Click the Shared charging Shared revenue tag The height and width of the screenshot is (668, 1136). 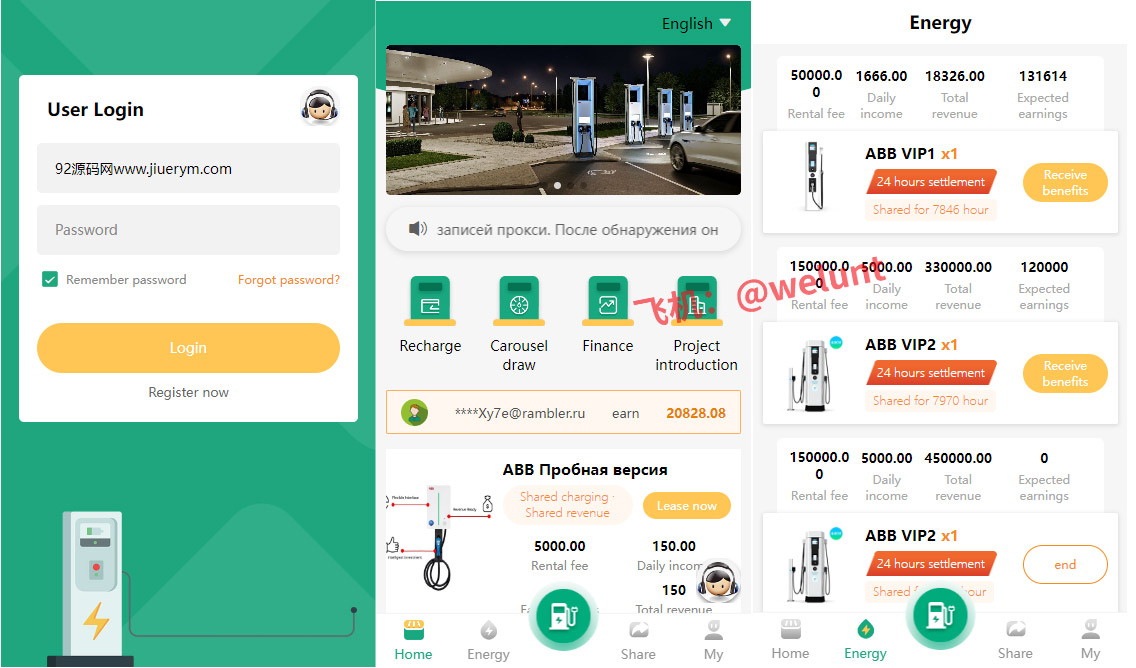567,504
